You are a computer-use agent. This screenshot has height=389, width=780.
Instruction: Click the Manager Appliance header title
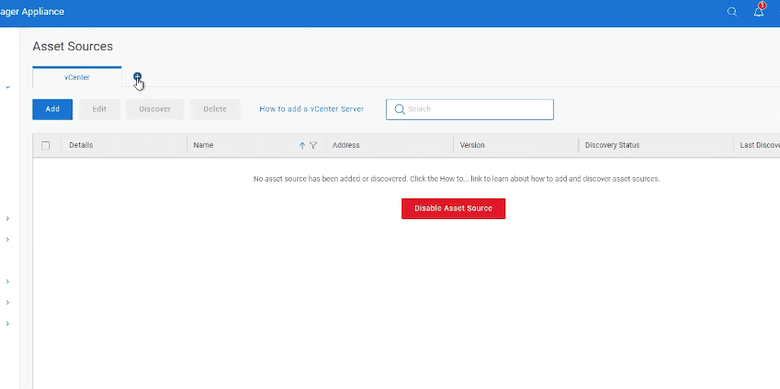coord(32,11)
